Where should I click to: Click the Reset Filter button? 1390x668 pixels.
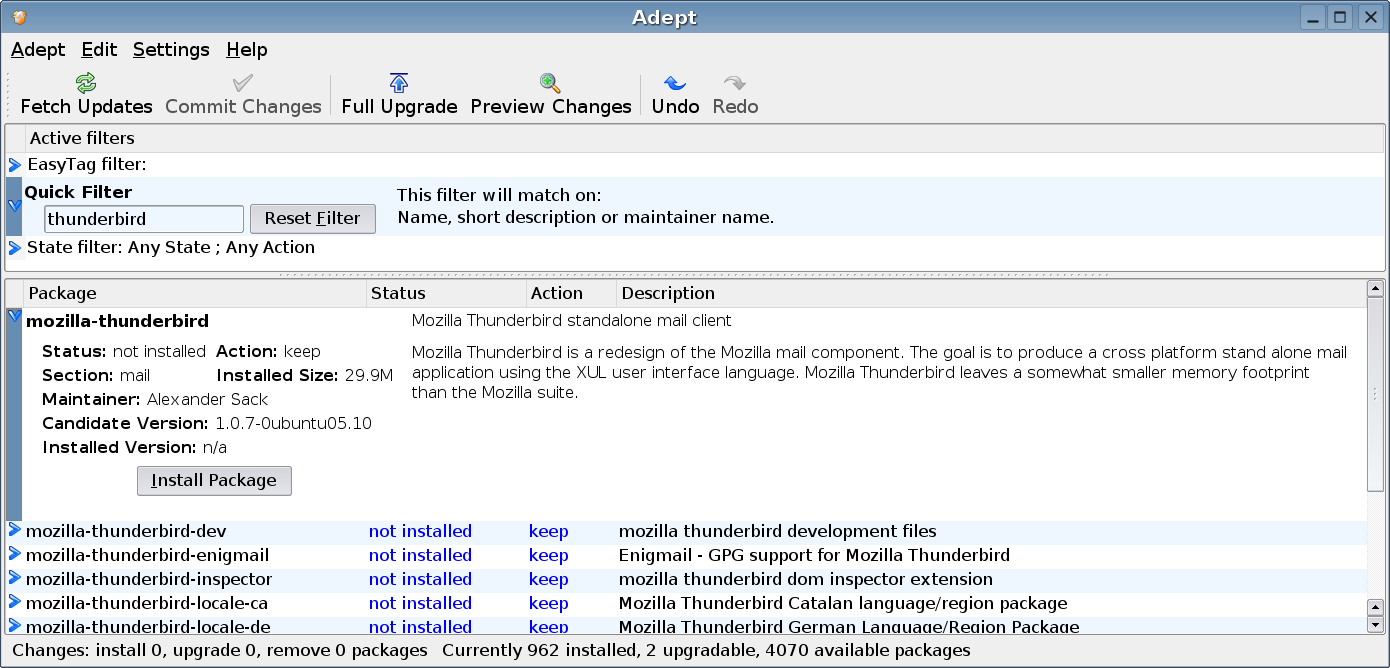pos(312,219)
